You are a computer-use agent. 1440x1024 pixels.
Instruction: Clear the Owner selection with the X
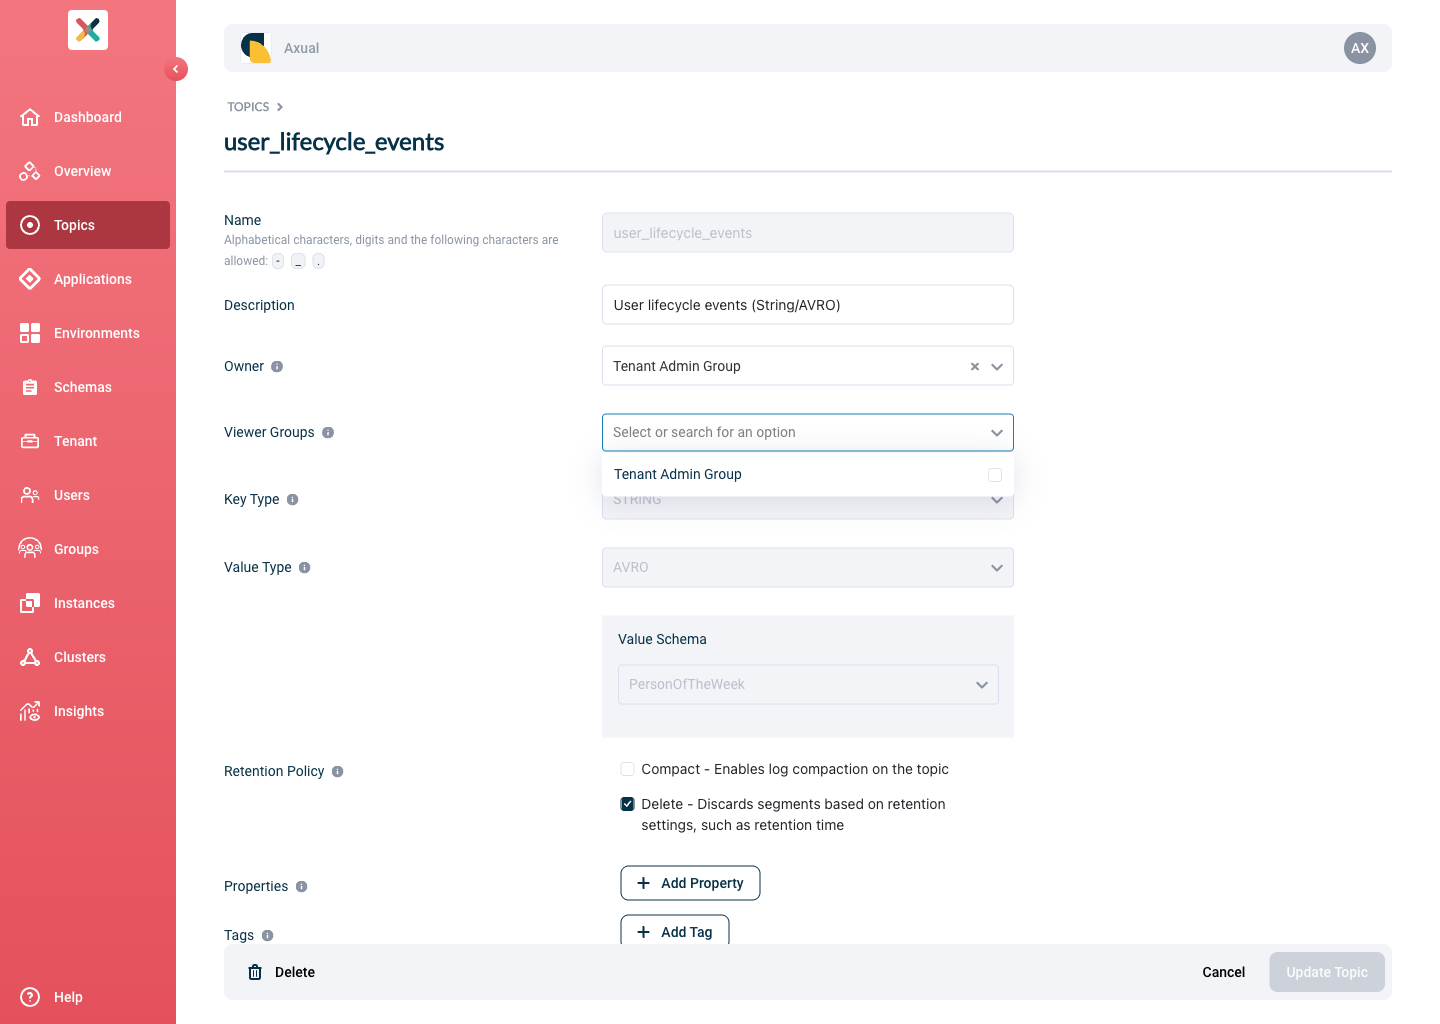click(975, 367)
